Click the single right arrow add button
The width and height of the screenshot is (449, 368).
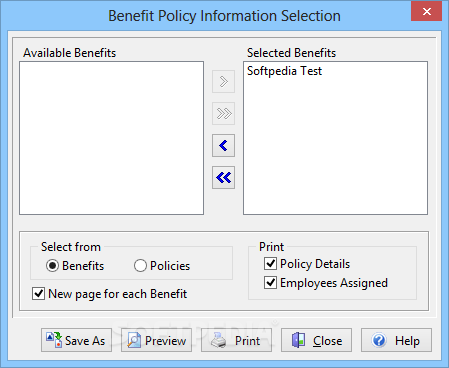click(223, 81)
